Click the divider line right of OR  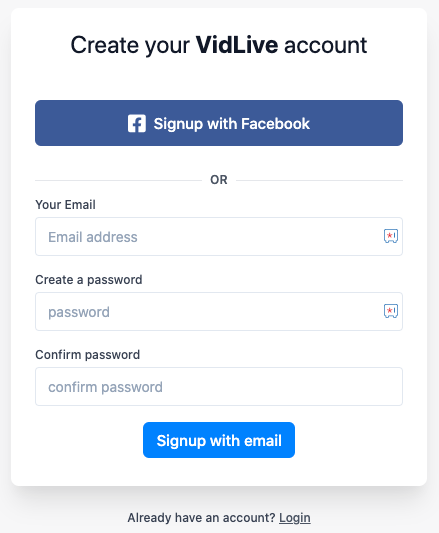[x=319, y=180]
